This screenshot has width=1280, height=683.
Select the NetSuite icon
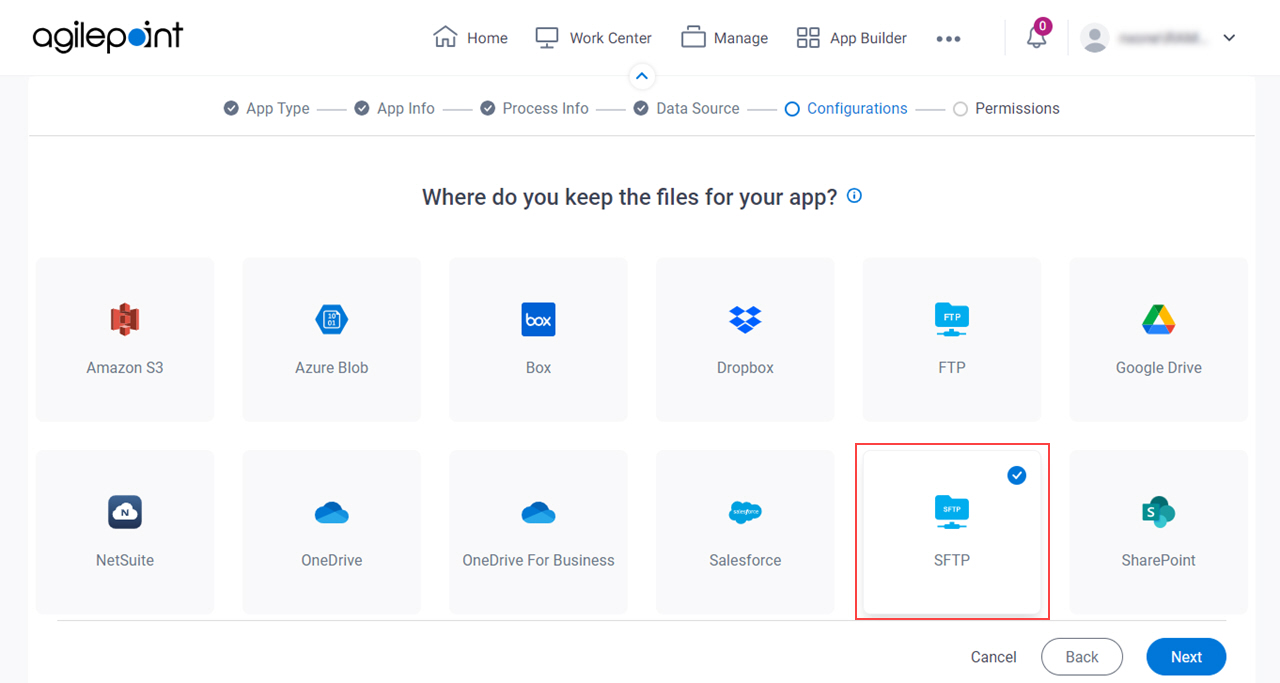point(125,512)
